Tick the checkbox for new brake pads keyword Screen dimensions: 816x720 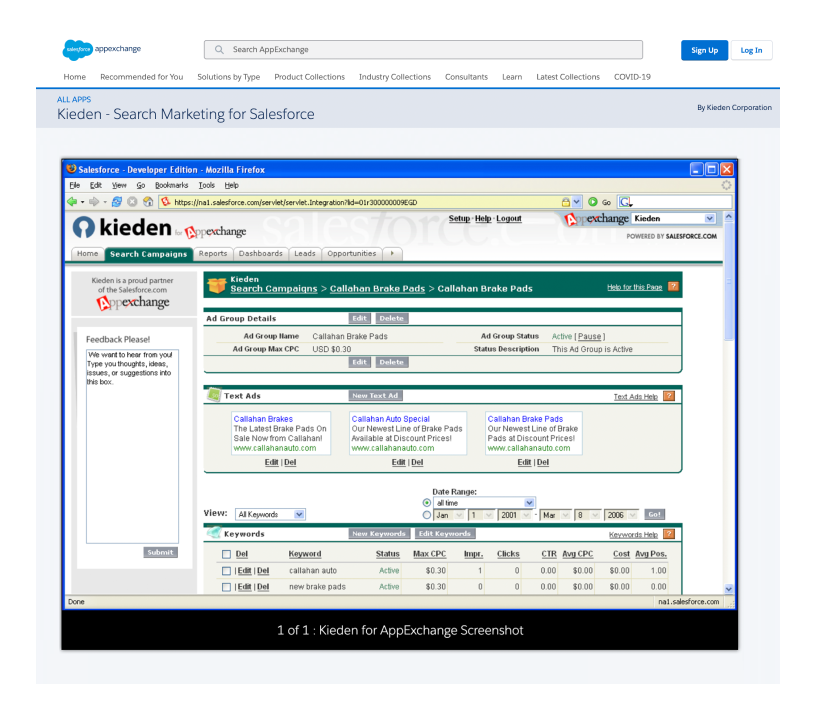[226, 587]
